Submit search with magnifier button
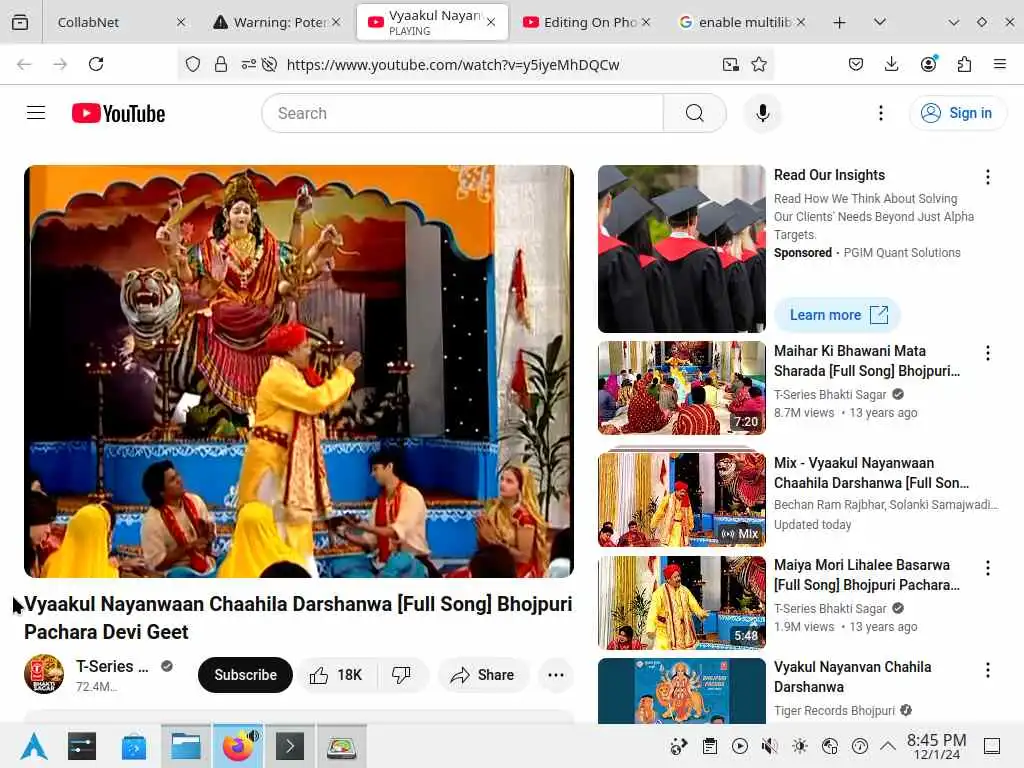The image size is (1024, 768). coord(695,113)
